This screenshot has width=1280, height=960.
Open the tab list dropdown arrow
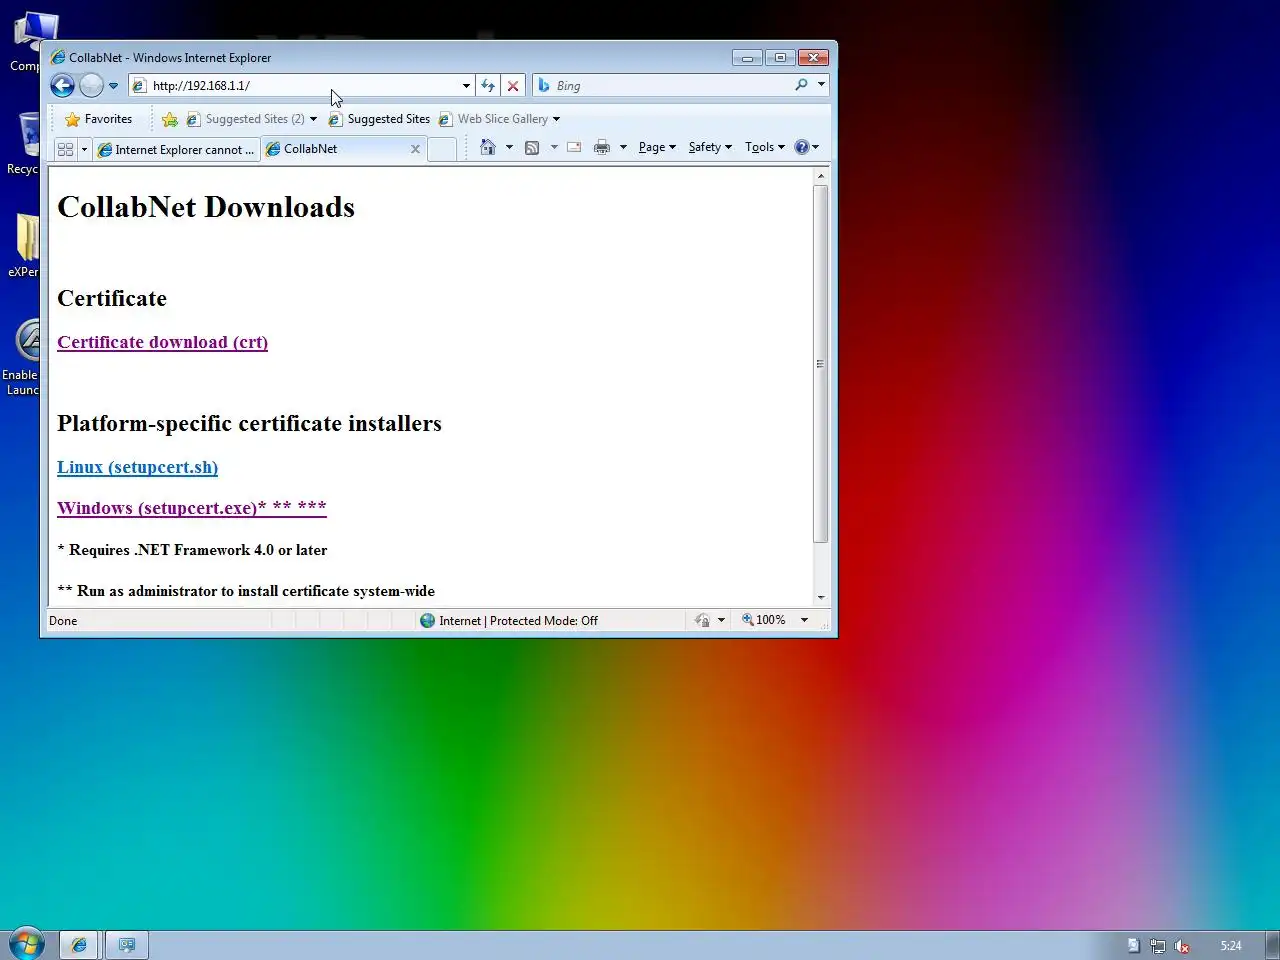(x=84, y=149)
